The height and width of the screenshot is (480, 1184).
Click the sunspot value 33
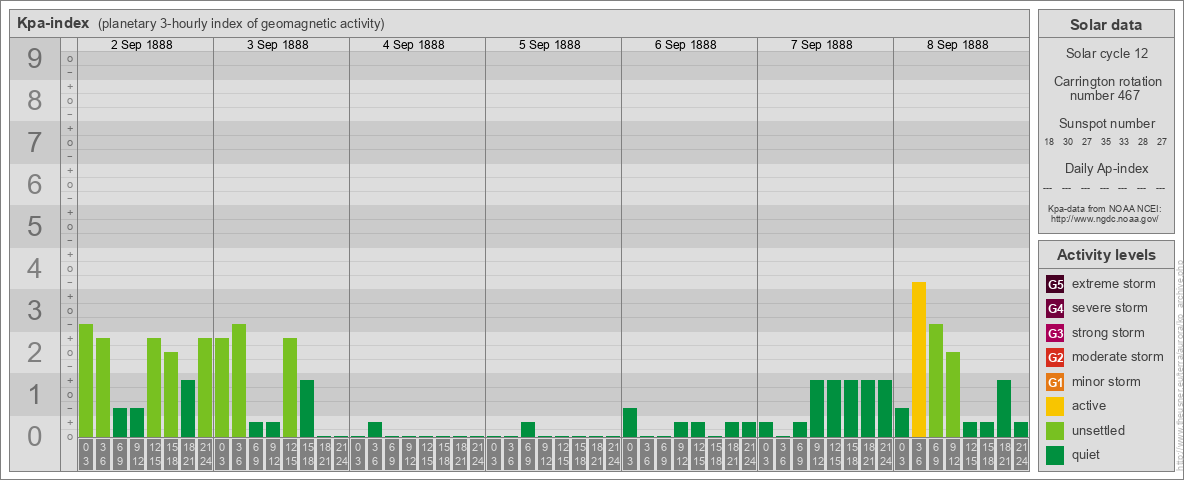click(x=1125, y=142)
